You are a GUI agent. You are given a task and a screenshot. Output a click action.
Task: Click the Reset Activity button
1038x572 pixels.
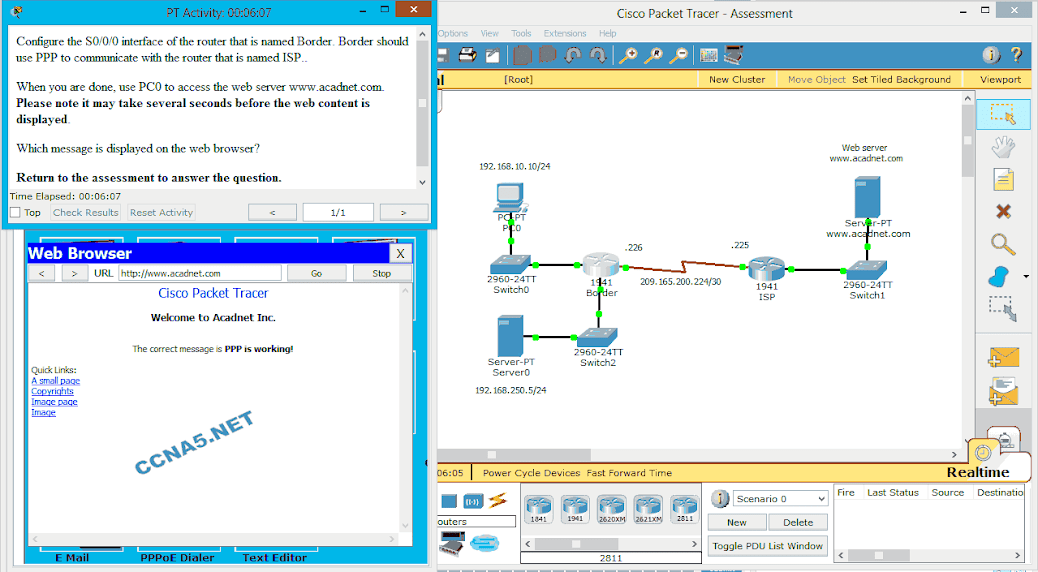click(x=162, y=213)
